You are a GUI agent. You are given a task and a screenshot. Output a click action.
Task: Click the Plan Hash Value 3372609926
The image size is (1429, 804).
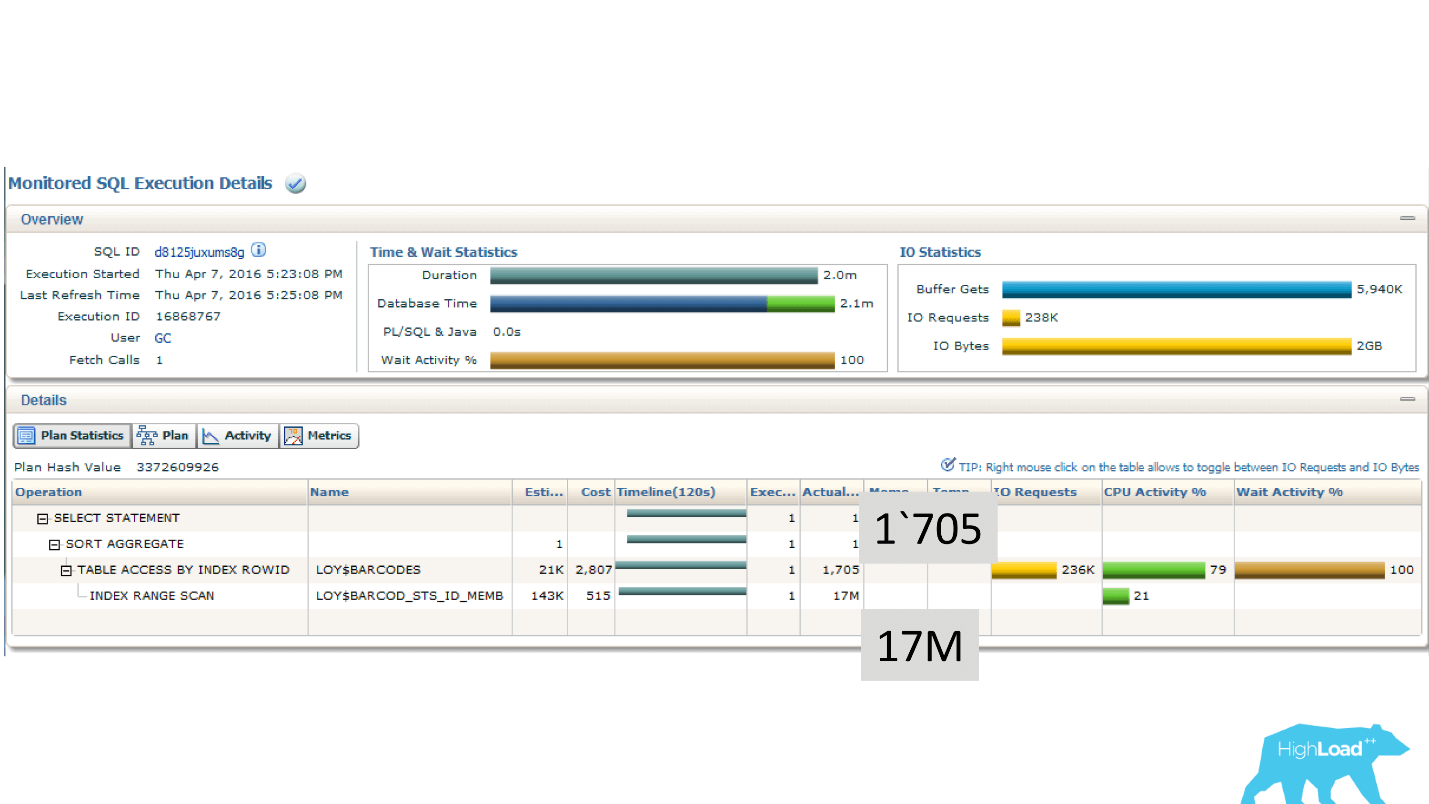178,467
